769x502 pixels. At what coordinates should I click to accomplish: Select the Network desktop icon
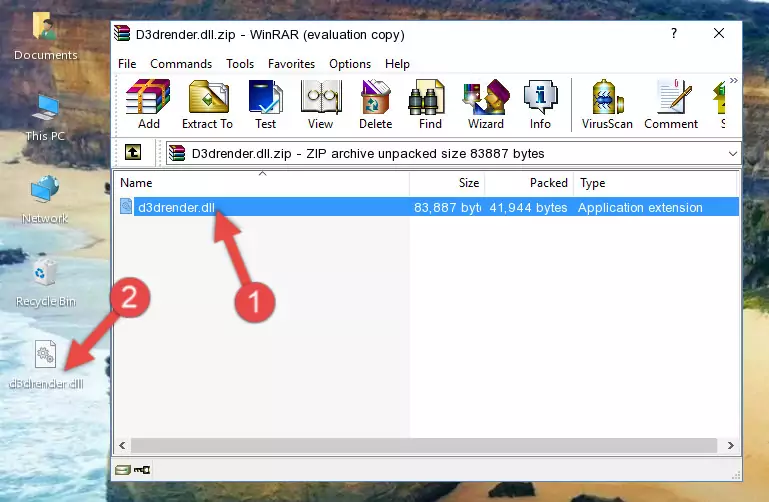(x=45, y=200)
